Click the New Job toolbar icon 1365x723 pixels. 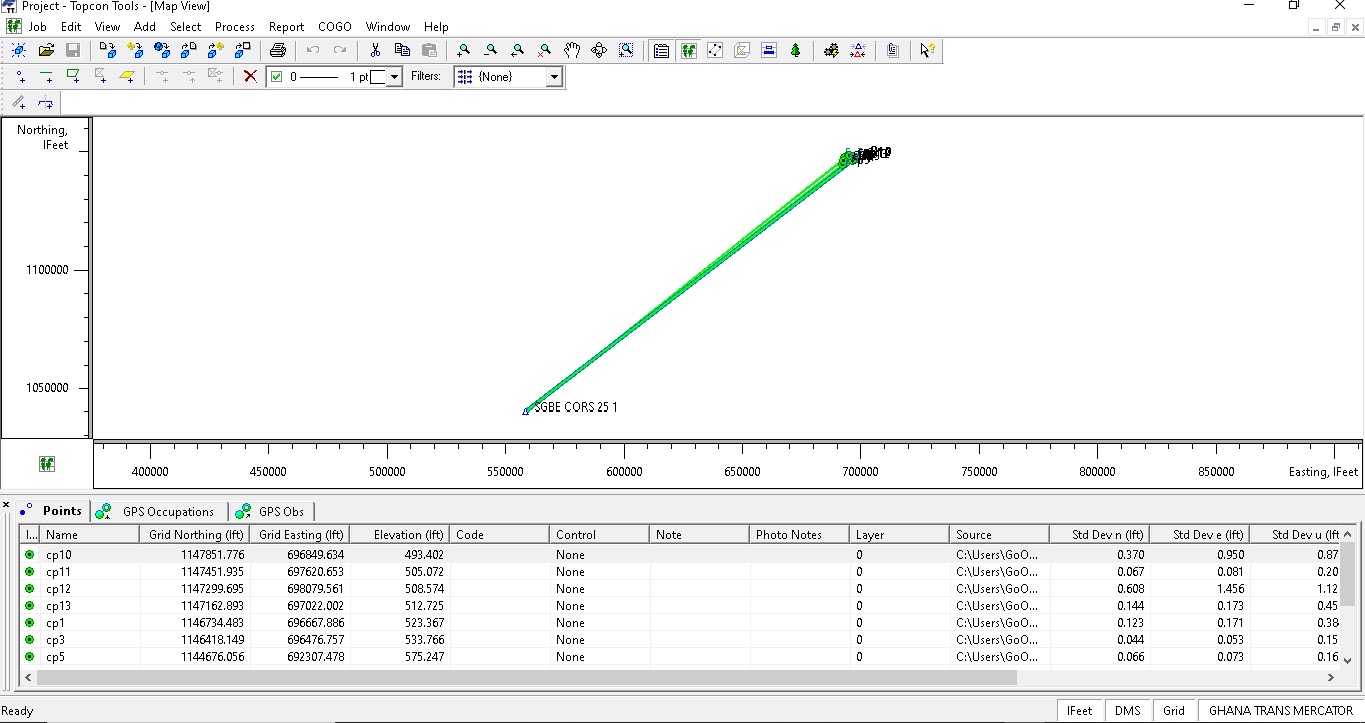click(x=19, y=50)
